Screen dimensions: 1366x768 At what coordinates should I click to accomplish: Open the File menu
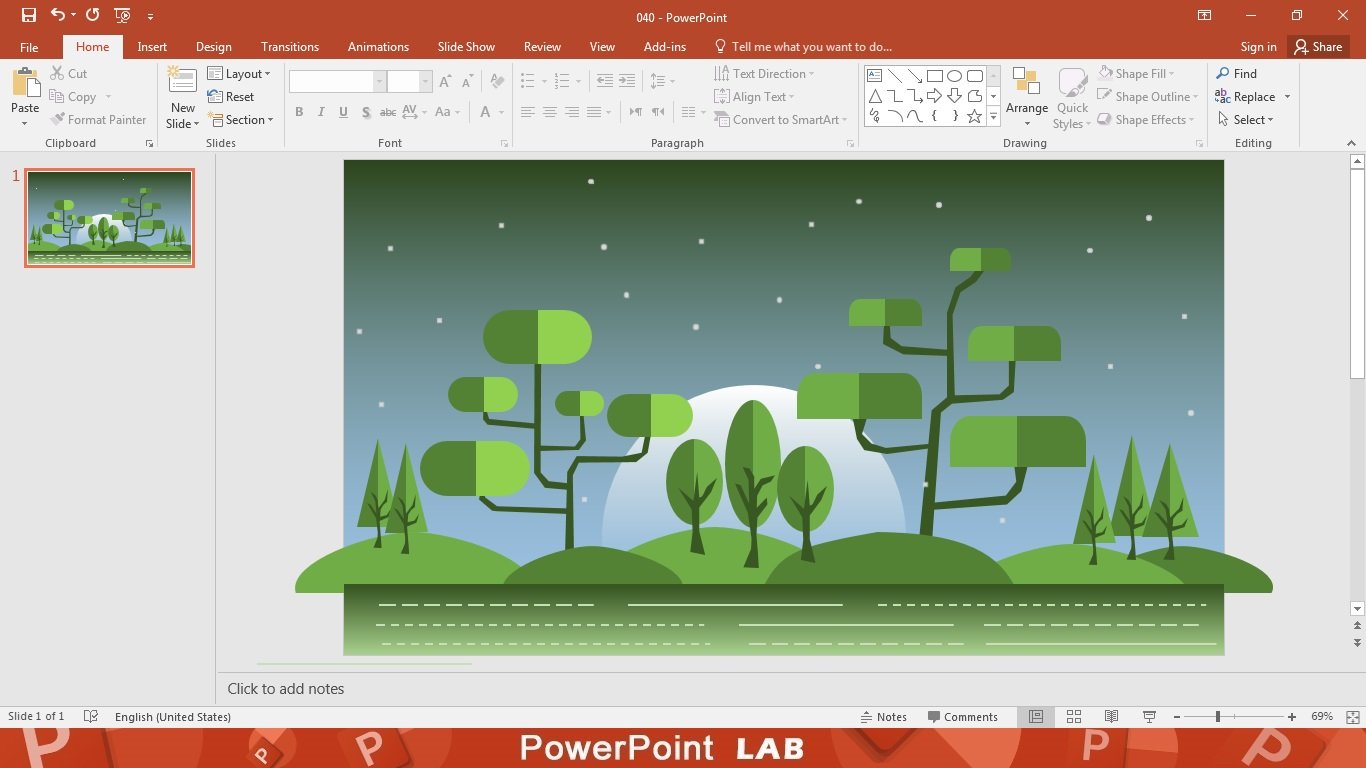coord(29,47)
